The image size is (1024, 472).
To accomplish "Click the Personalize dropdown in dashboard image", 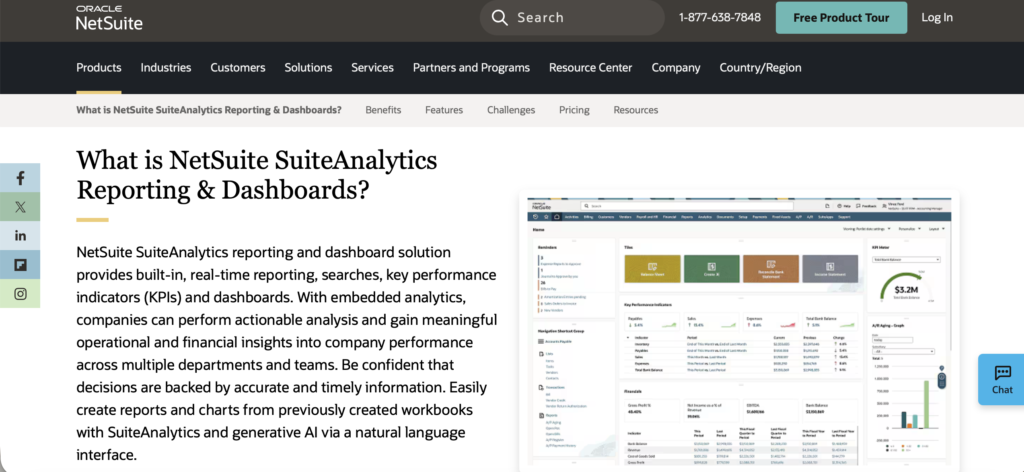I will pos(910,229).
